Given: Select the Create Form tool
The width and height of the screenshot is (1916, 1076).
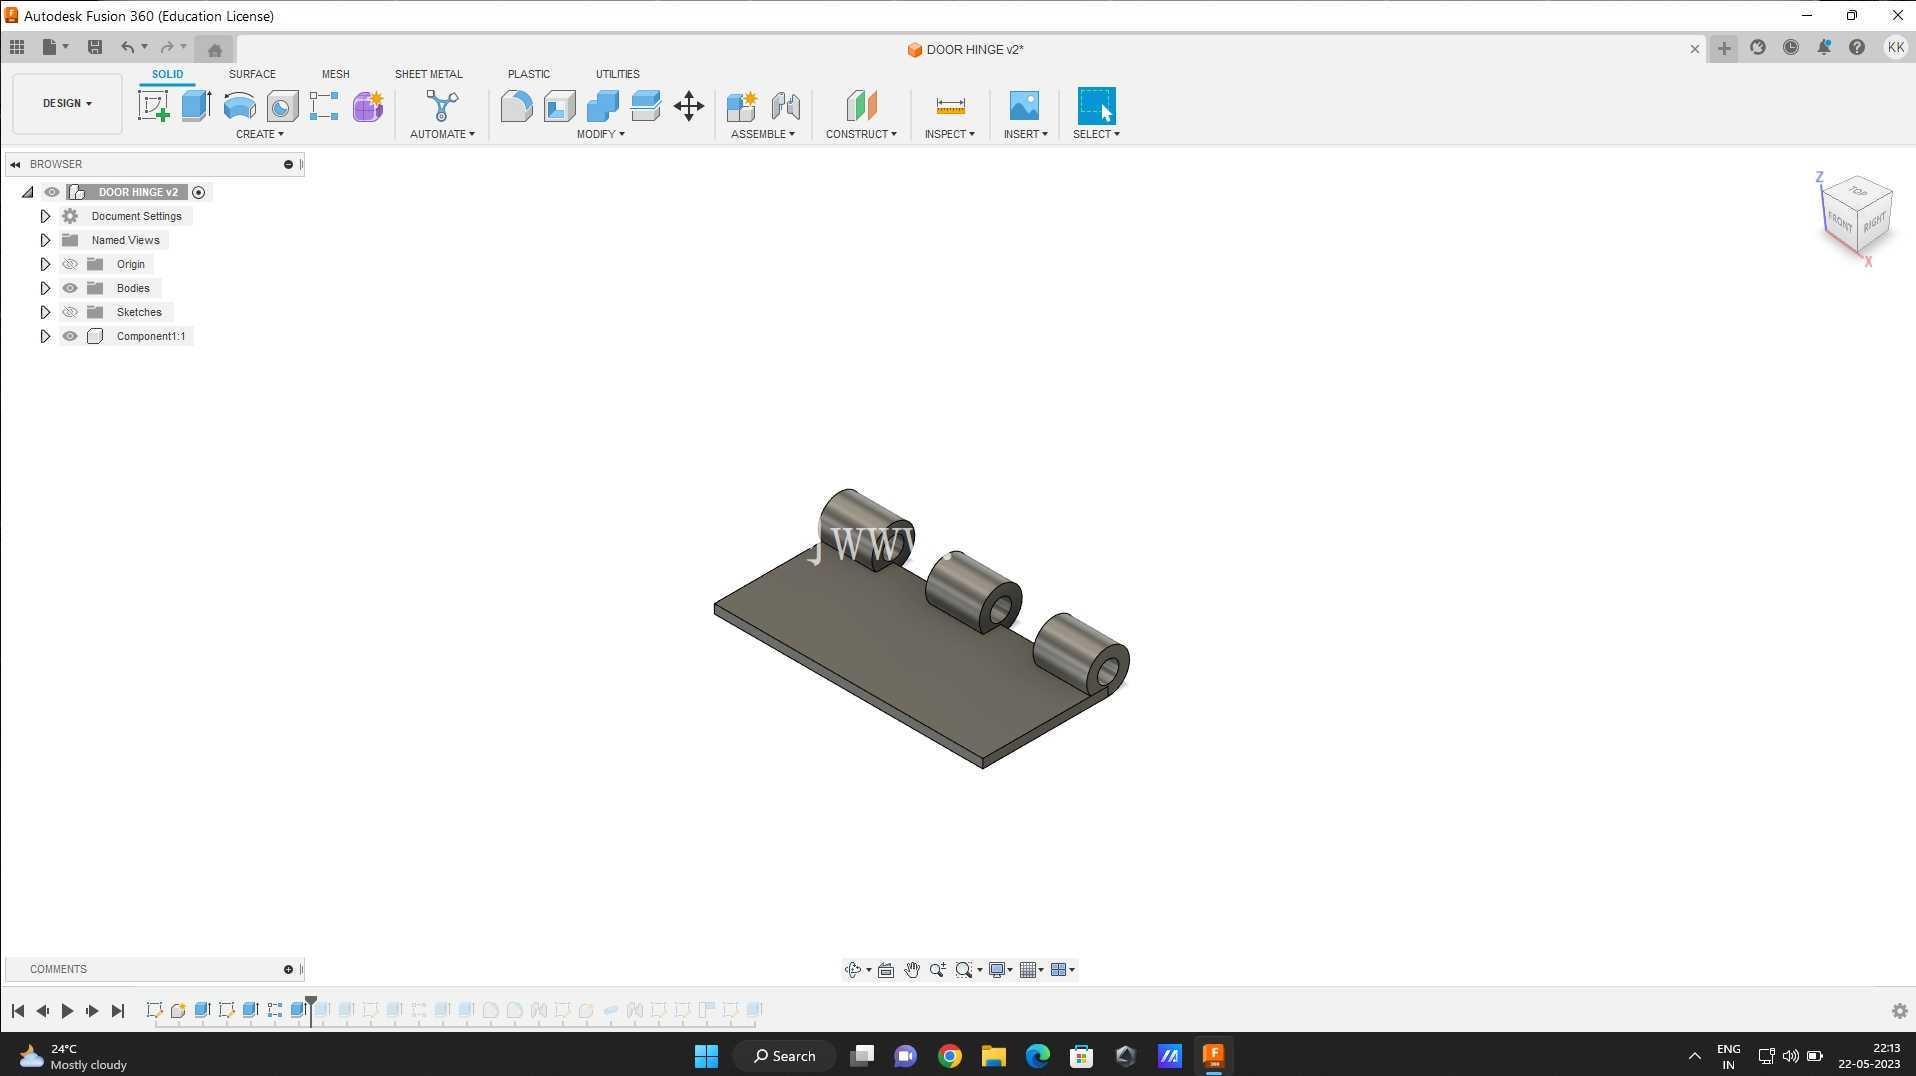Looking at the screenshot, I should point(367,106).
